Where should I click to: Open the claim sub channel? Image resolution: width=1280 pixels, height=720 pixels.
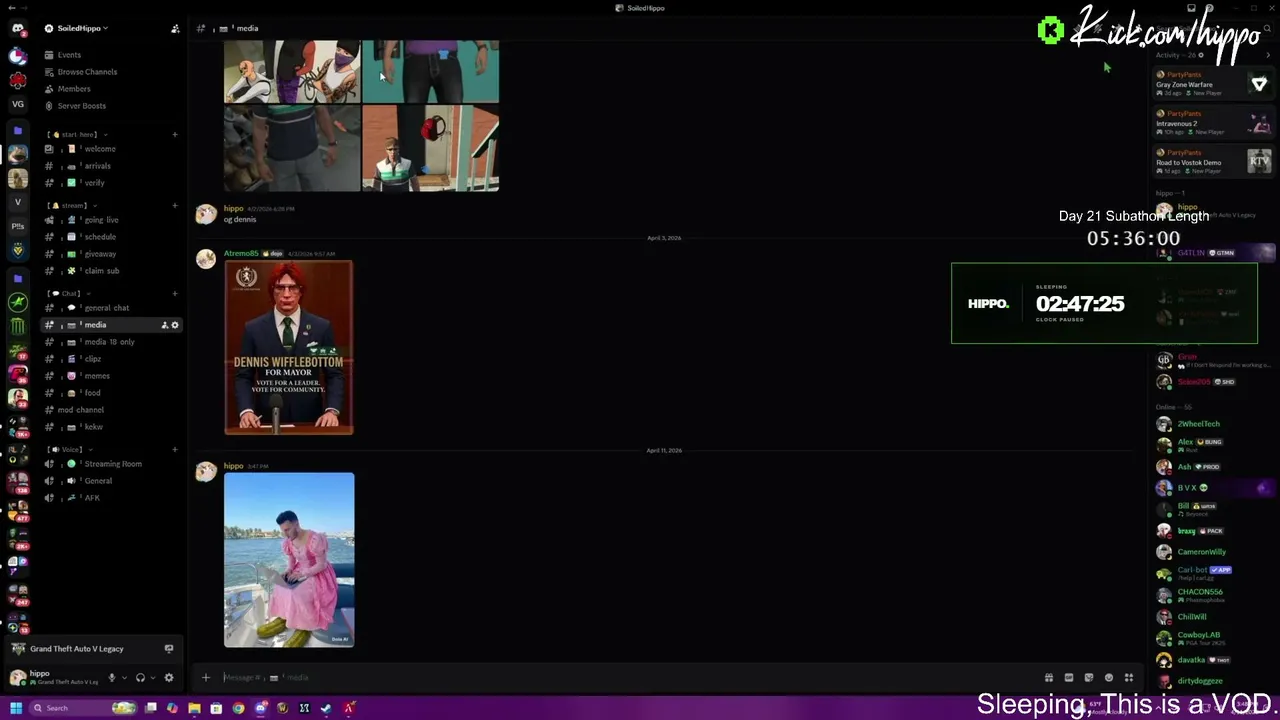point(112,271)
